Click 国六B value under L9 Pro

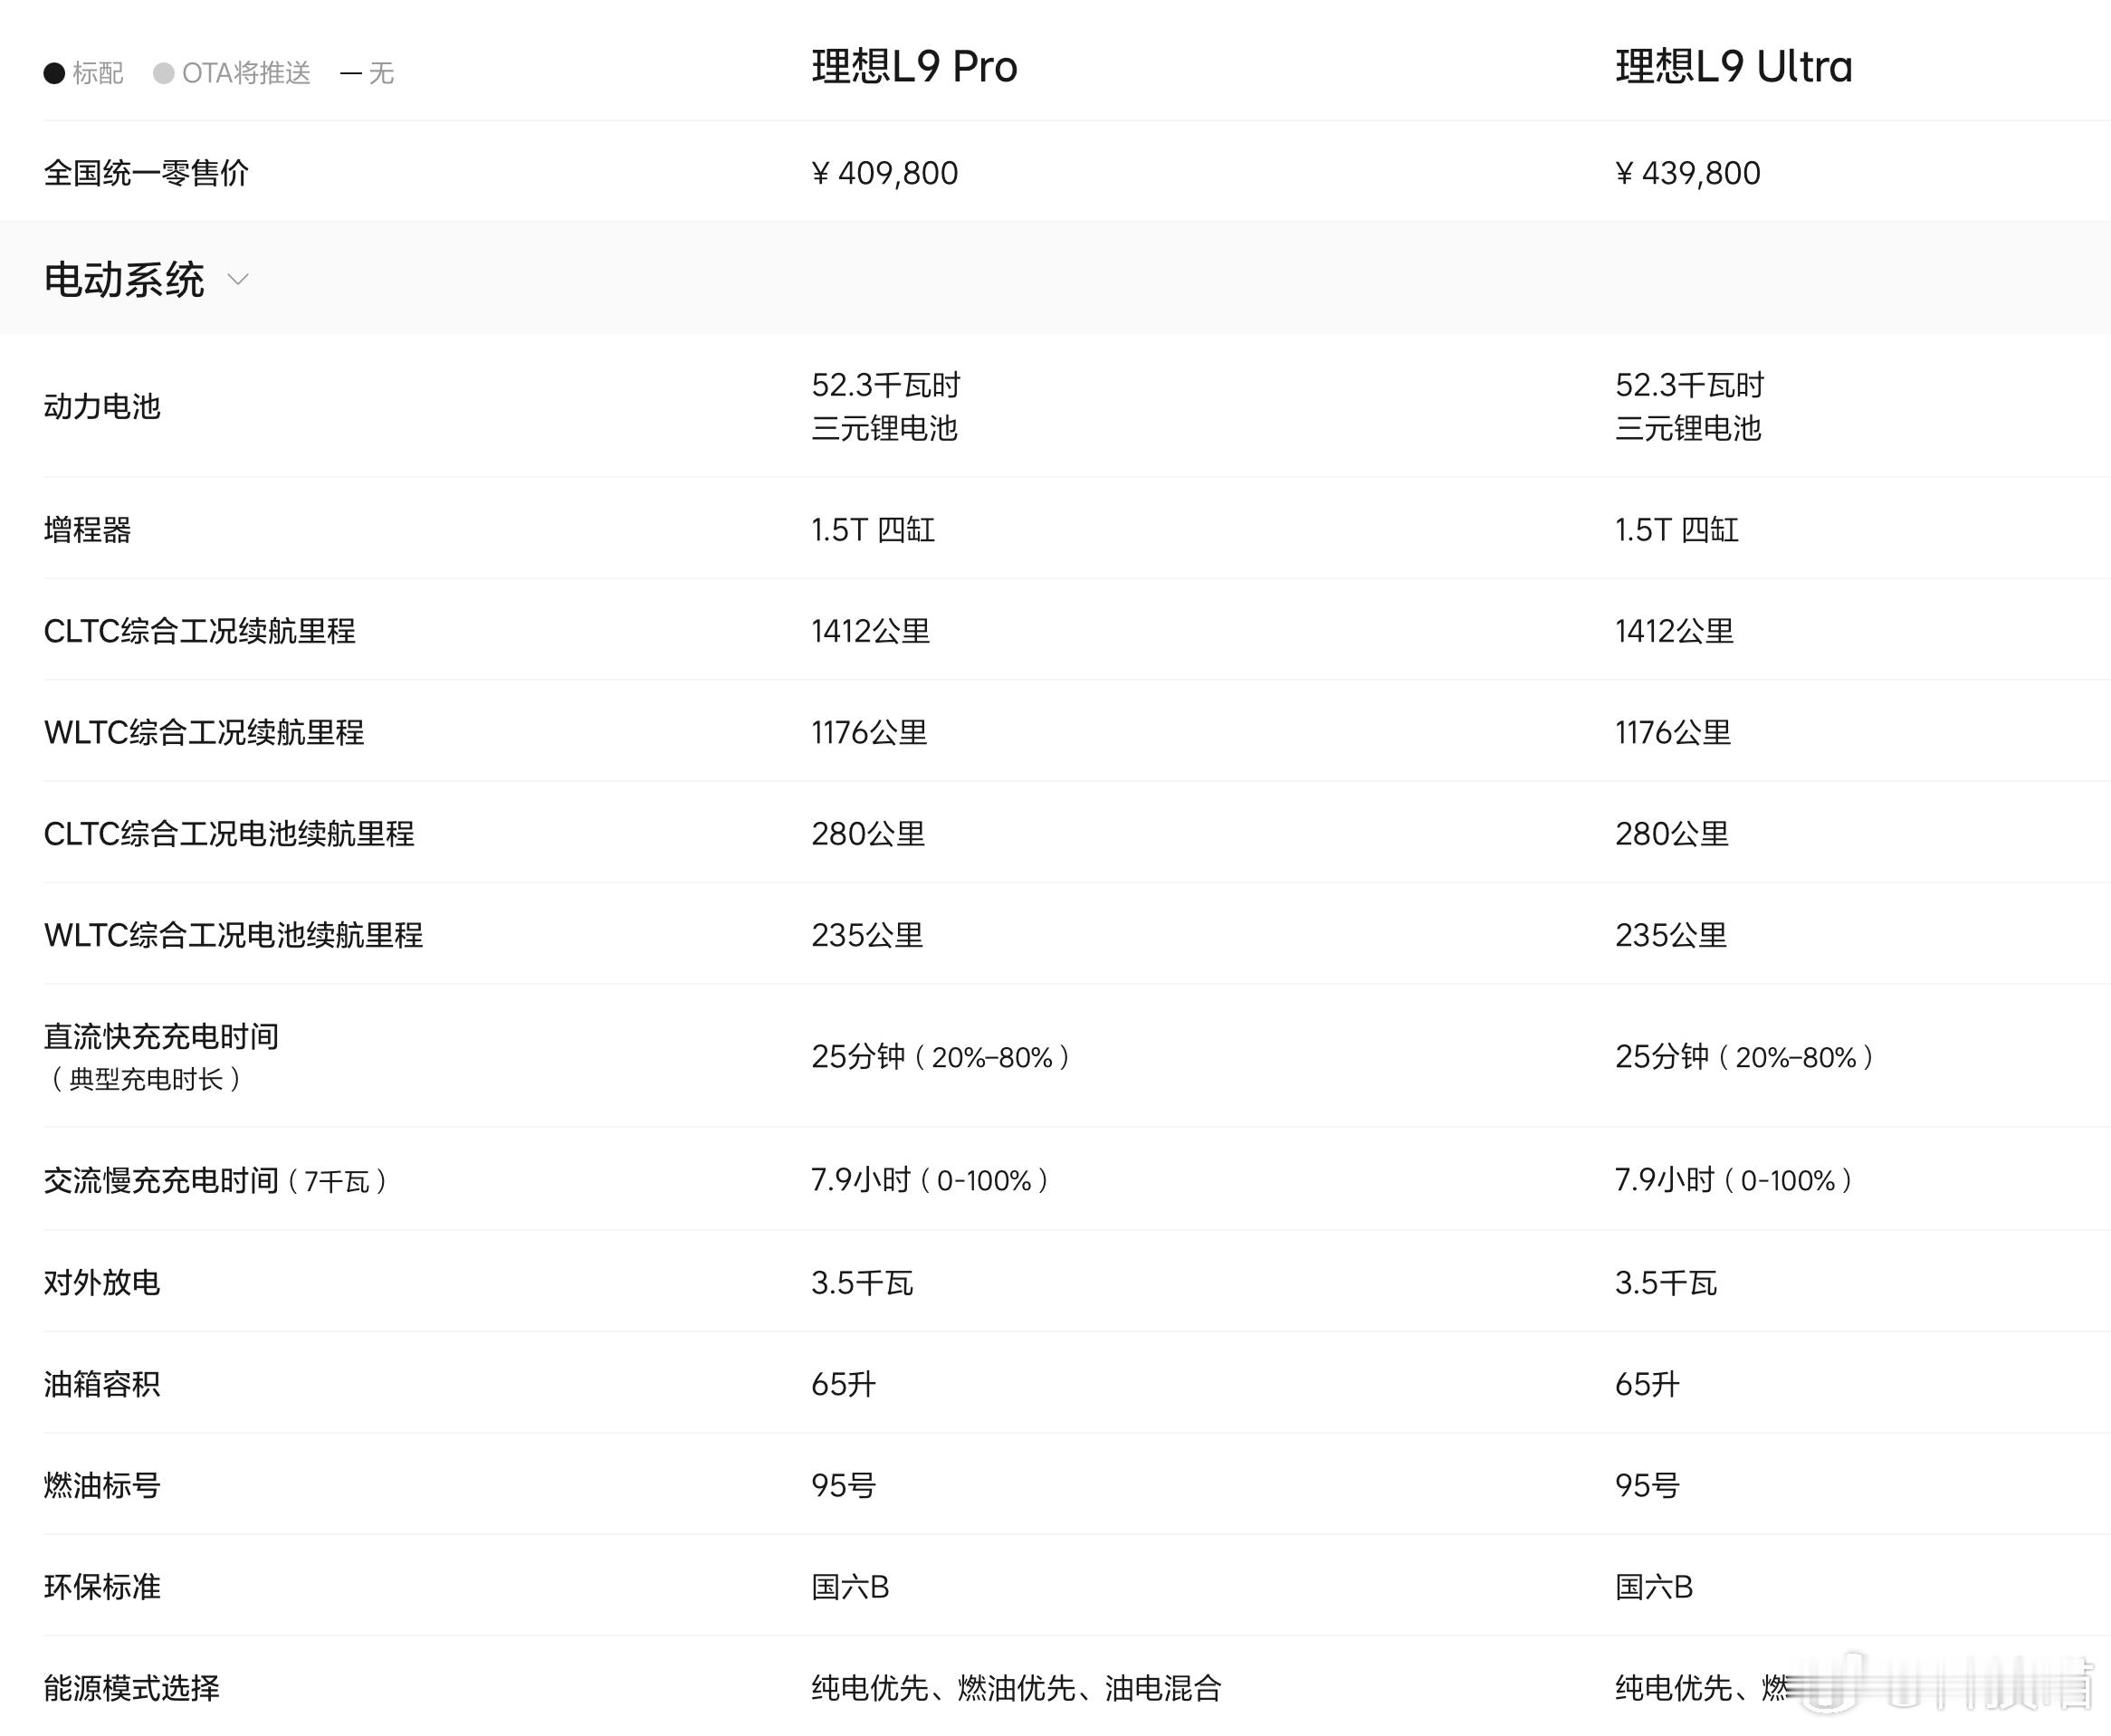click(x=850, y=1587)
